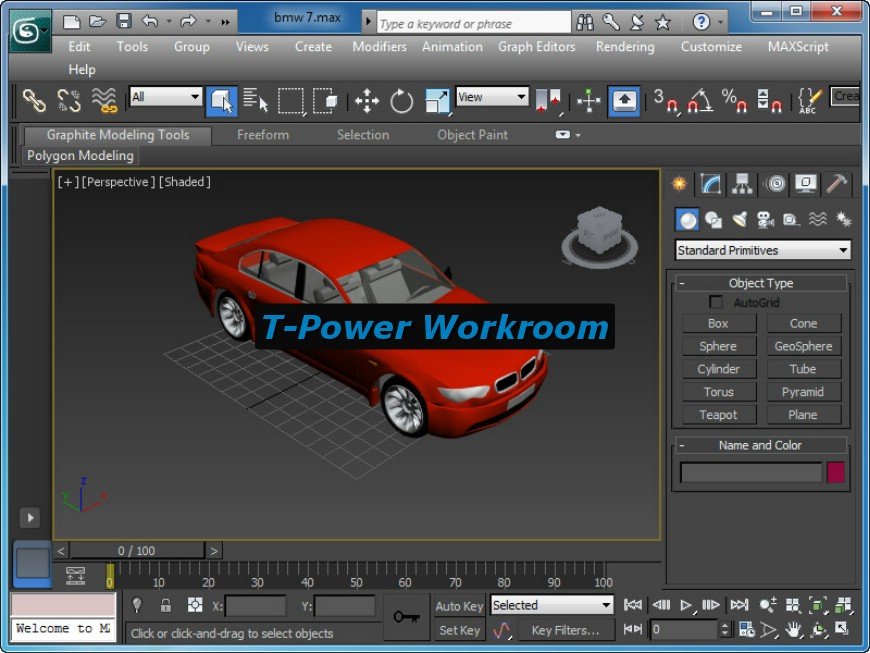
Task: Choose the Rectangular Selection Region tool
Action: coord(291,101)
